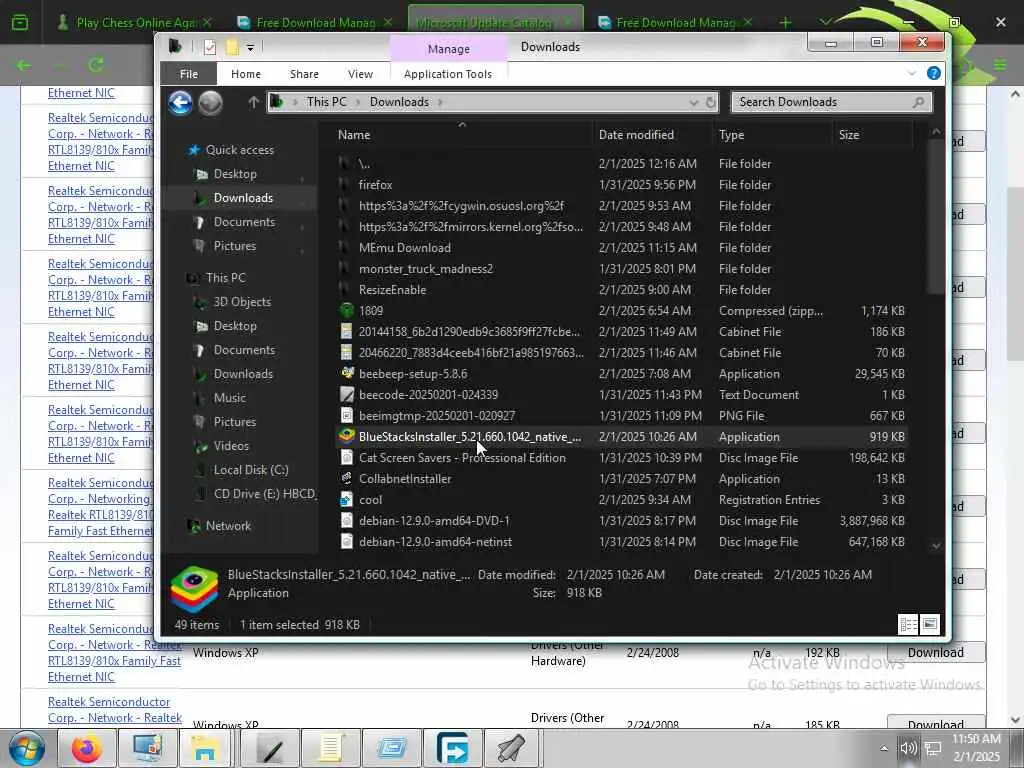Select Documents under Quick access
The image size is (1024, 768).
[x=244, y=222]
